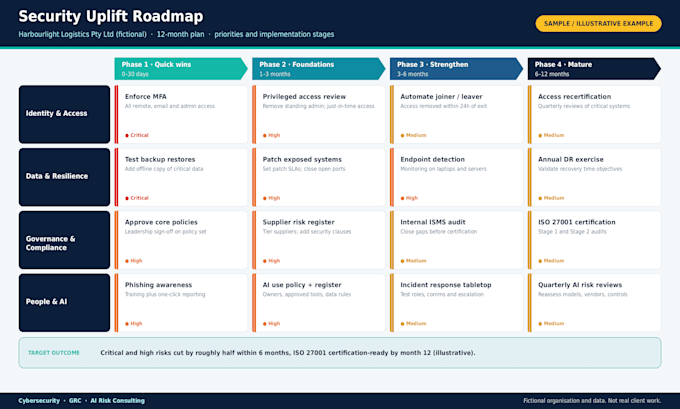680x409 pixels.
Task: Select the Phase 4 Mature header
Action: pyautogui.click(x=594, y=69)
